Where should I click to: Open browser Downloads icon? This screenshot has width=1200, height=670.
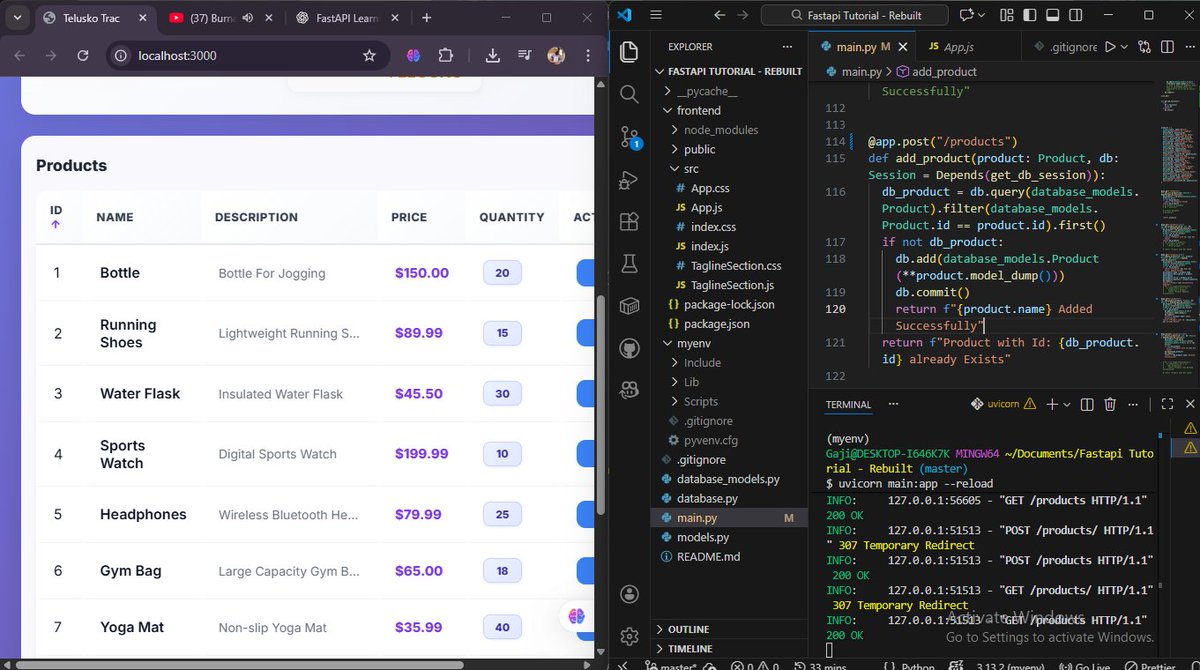[x=493, y=56]
